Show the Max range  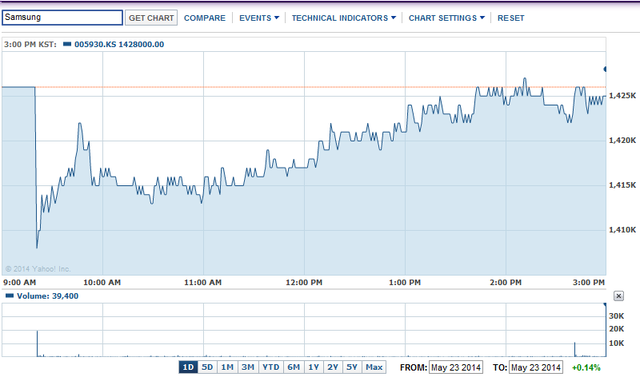click(x=374, y=367)
